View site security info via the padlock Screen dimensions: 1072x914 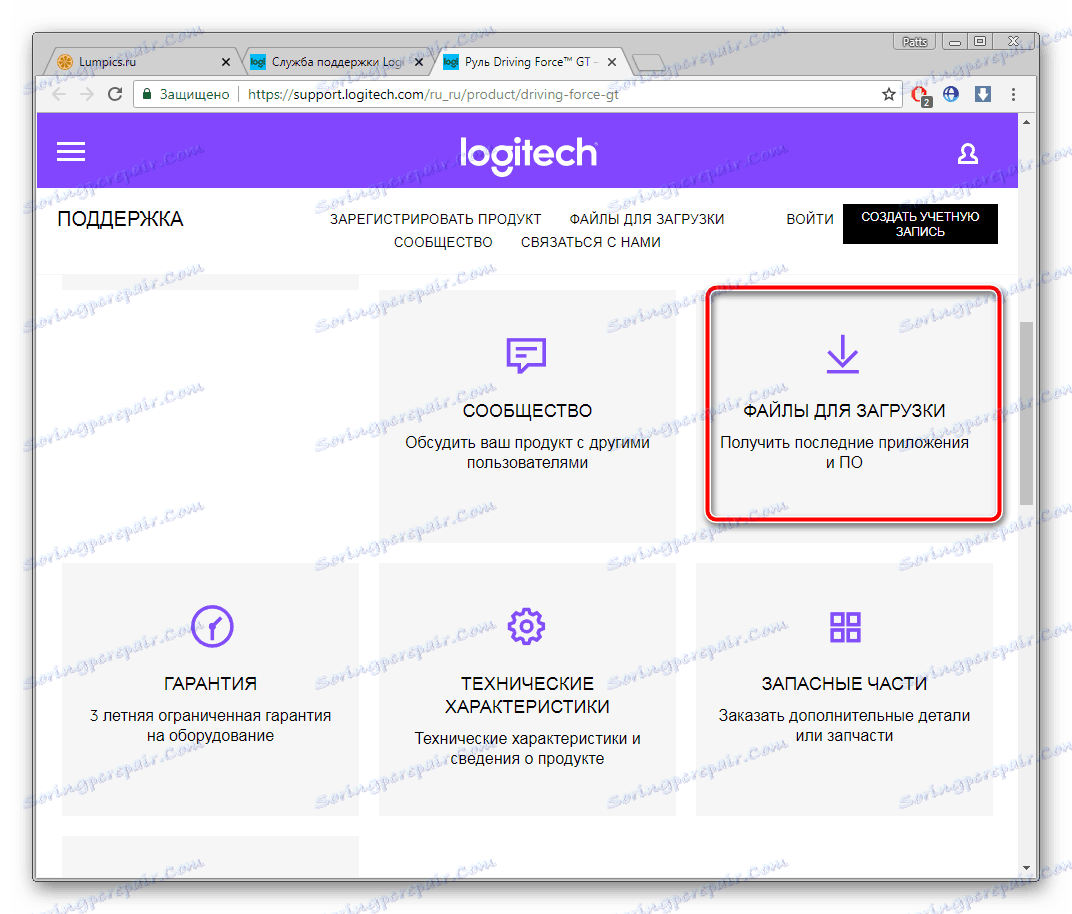click(146, 94)
